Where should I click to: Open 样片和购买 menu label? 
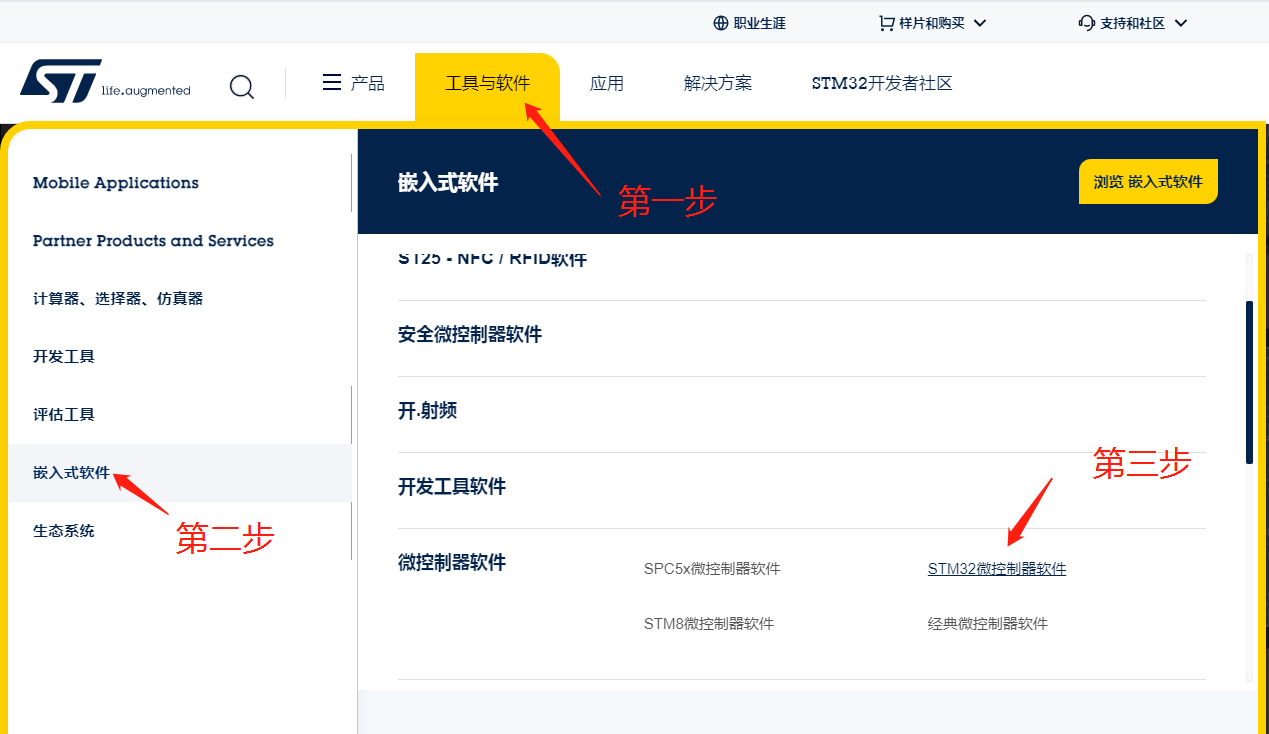pos(932,23)
